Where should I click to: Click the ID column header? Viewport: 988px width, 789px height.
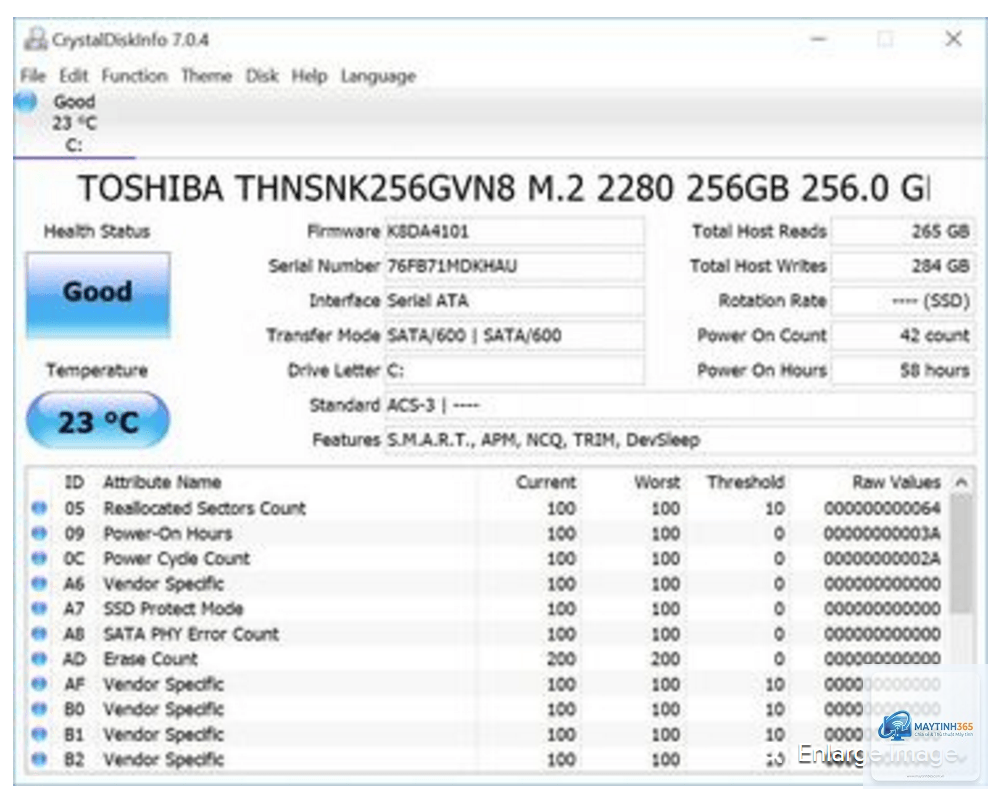pos(74,483)
